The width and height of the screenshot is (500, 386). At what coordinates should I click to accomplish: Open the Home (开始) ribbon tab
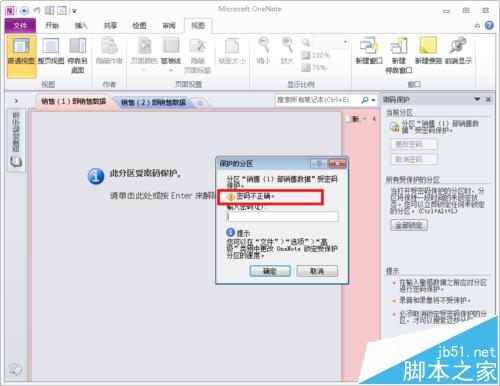(x=52, y=26)
